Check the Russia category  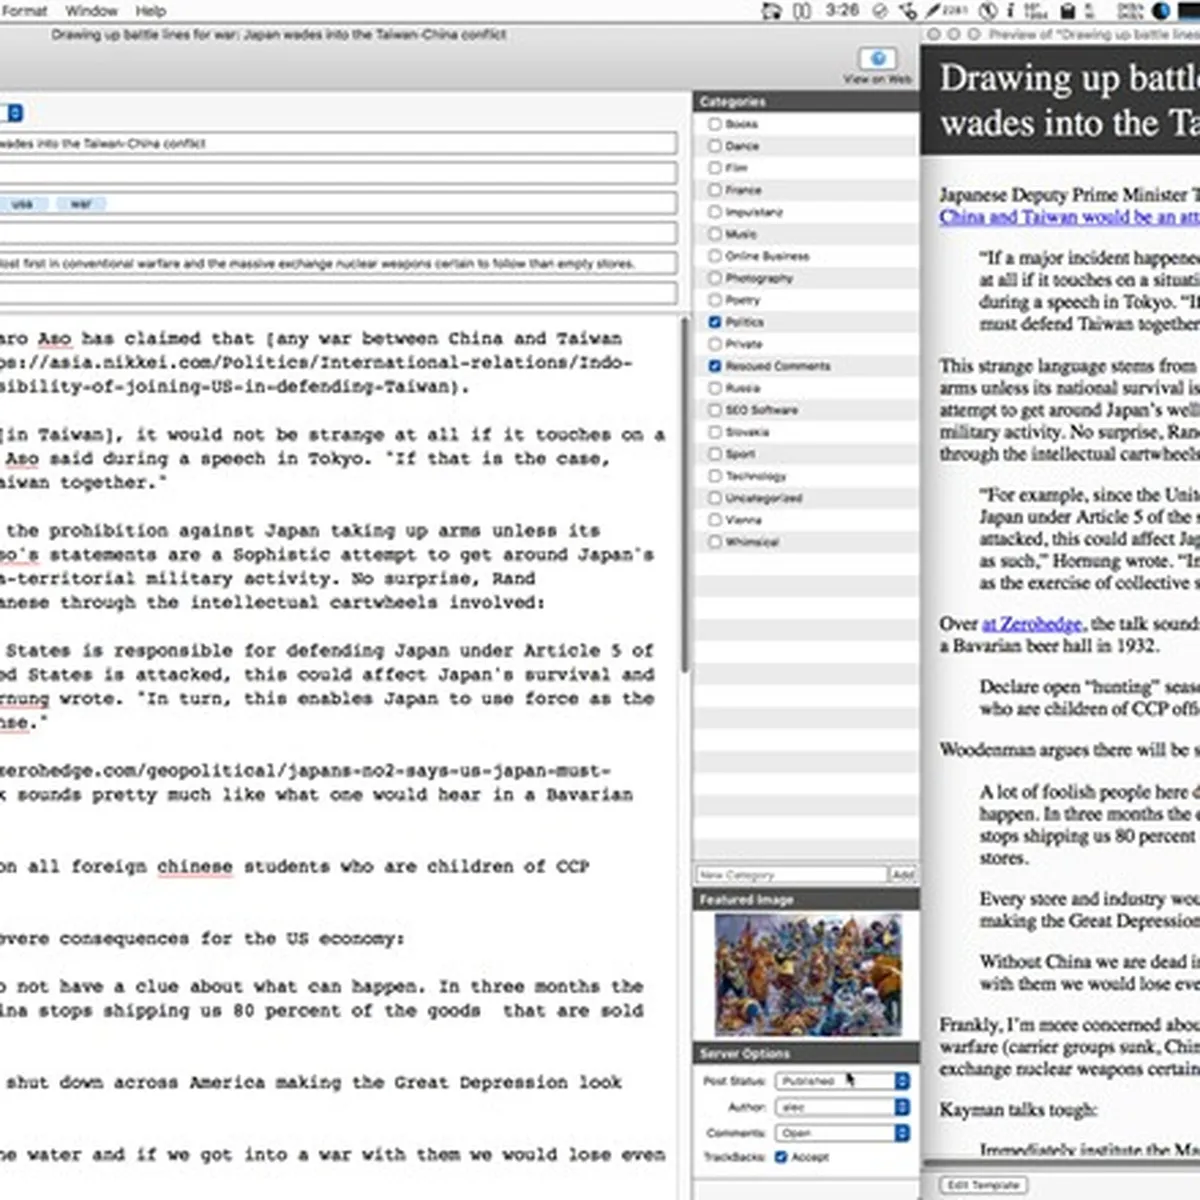pyautogui.click(x=714, y=388)
